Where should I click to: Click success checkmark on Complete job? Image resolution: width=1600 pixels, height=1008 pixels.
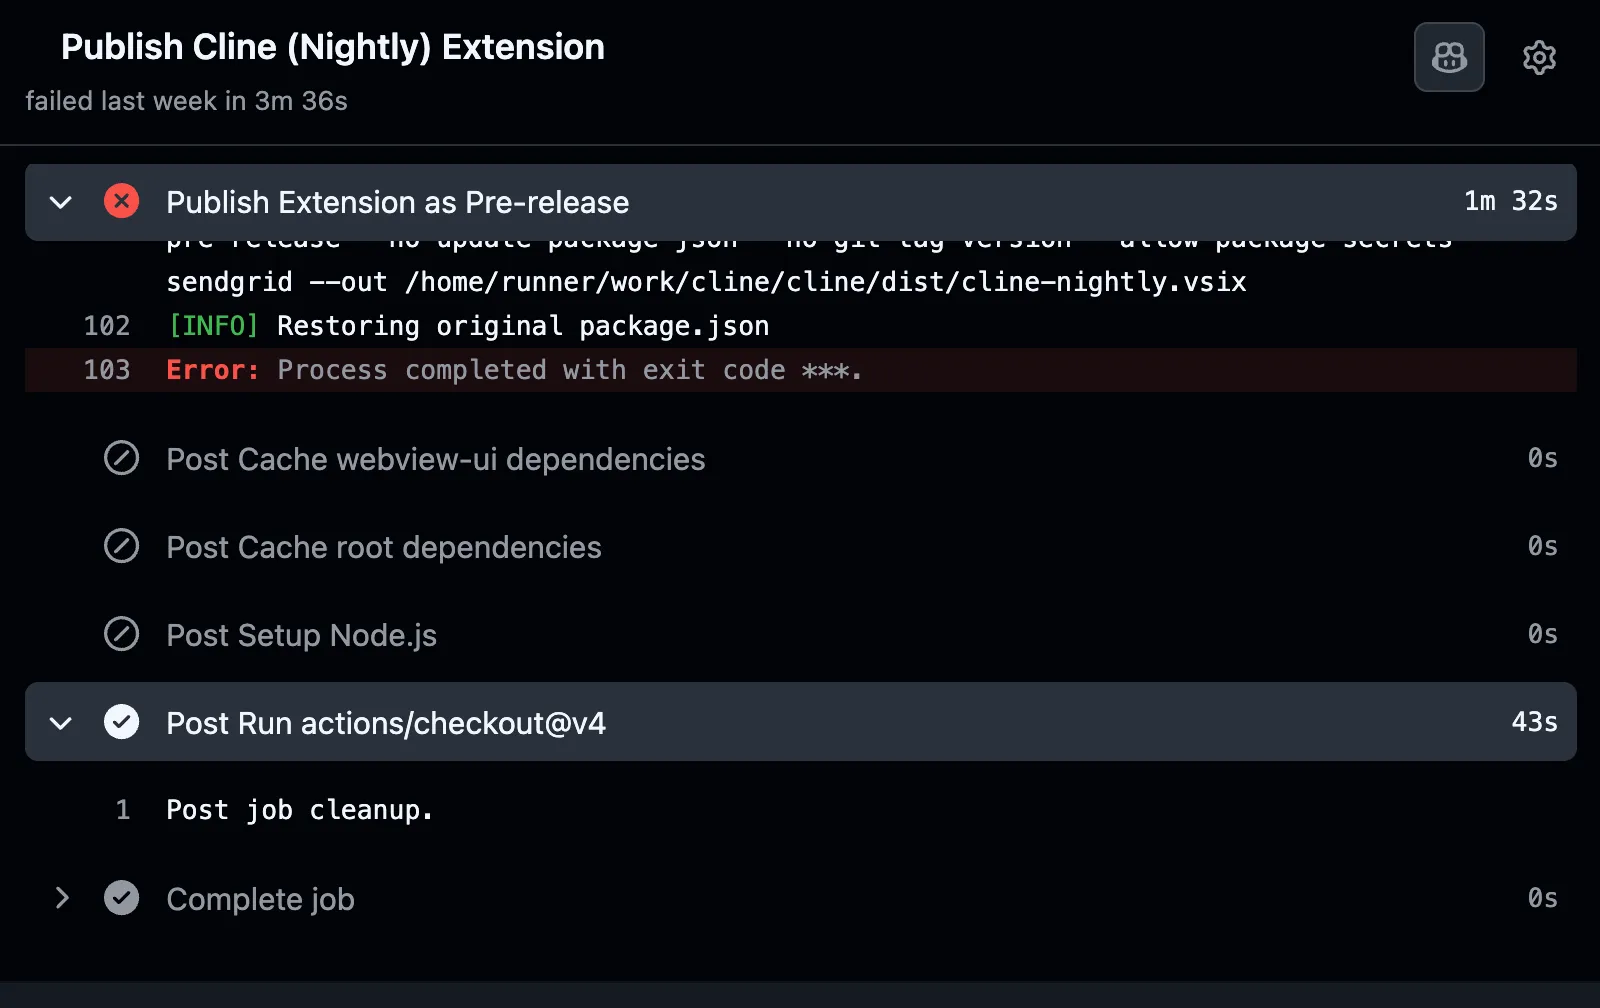click(121, 898)
